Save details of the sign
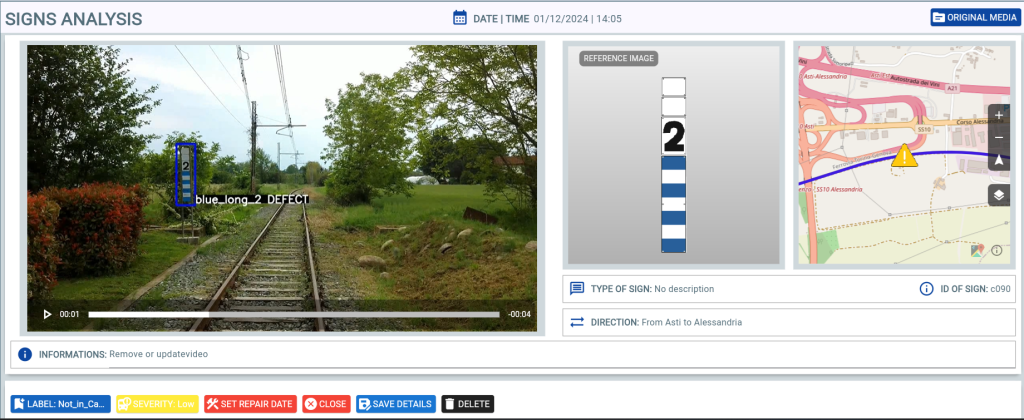 click(x=395, y=404)
